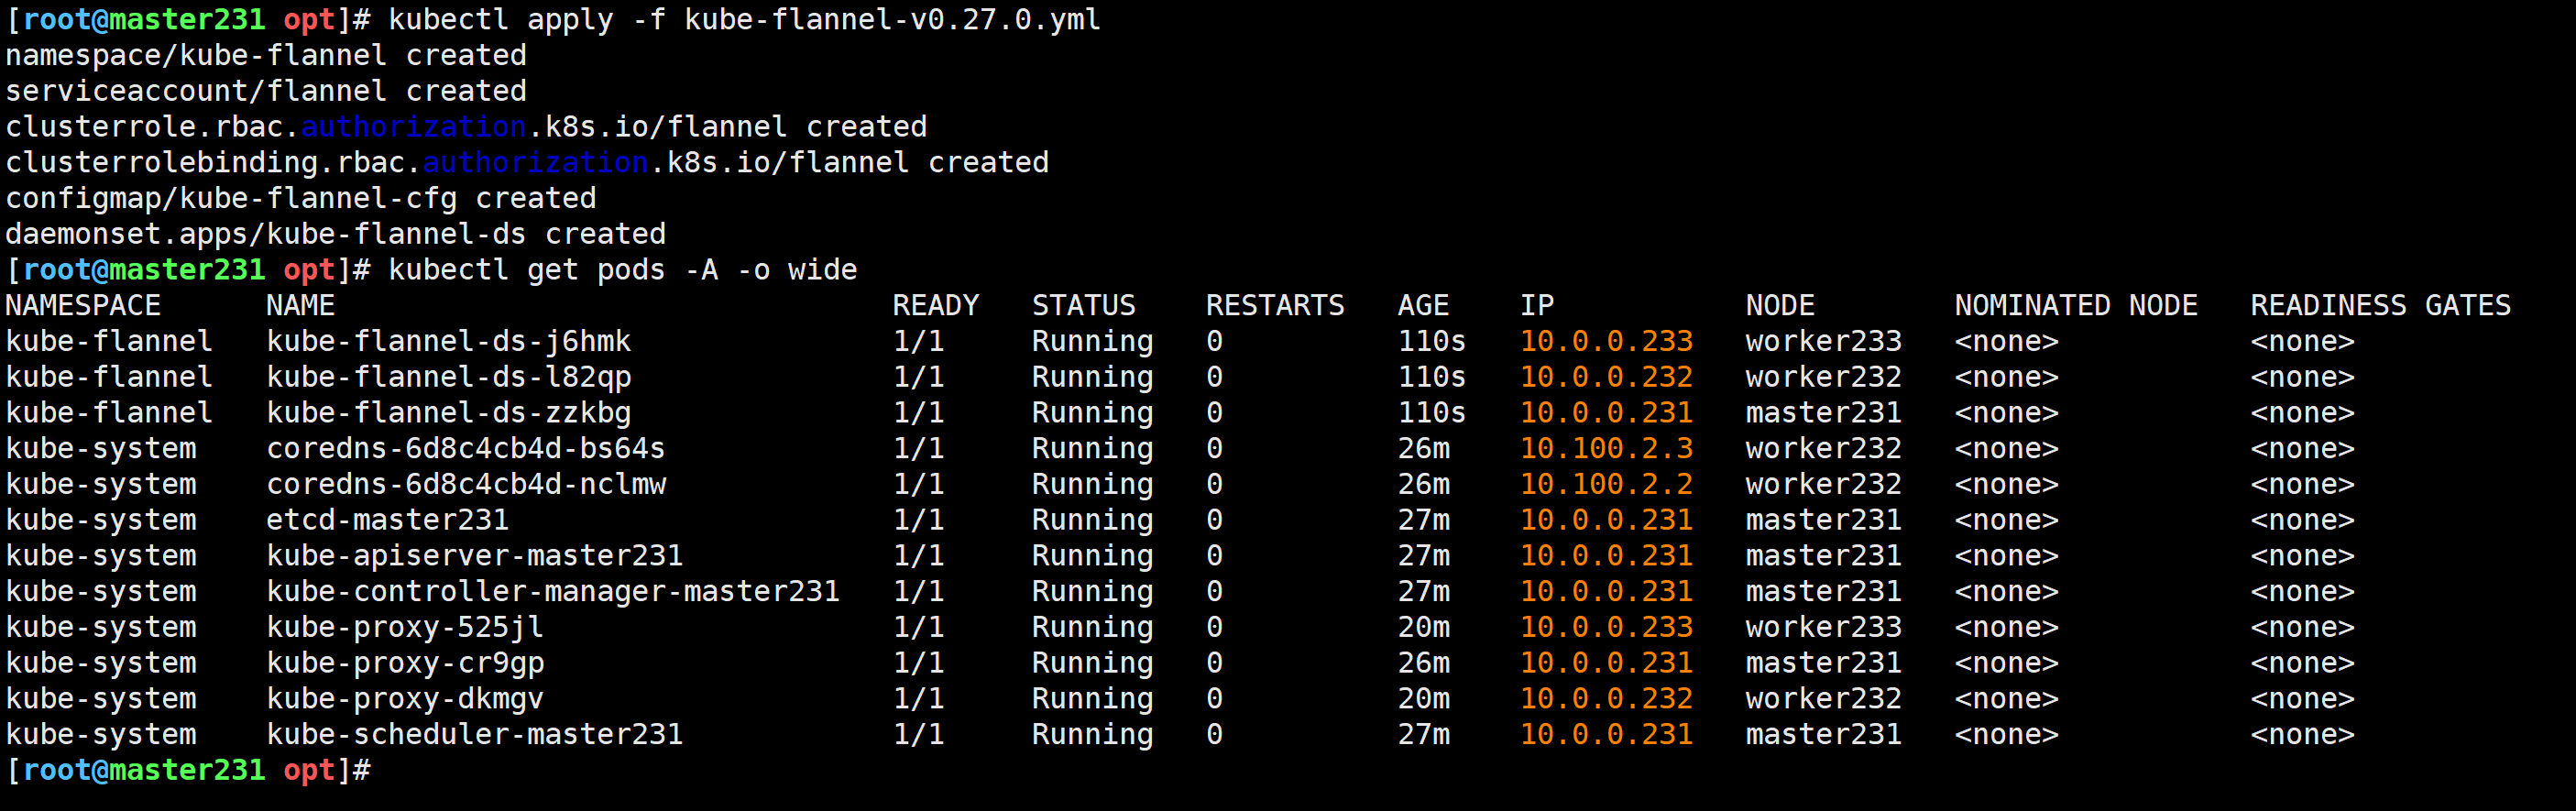Select pod name coredns-6d8c4cb4d-nclmw

(466, 485)
